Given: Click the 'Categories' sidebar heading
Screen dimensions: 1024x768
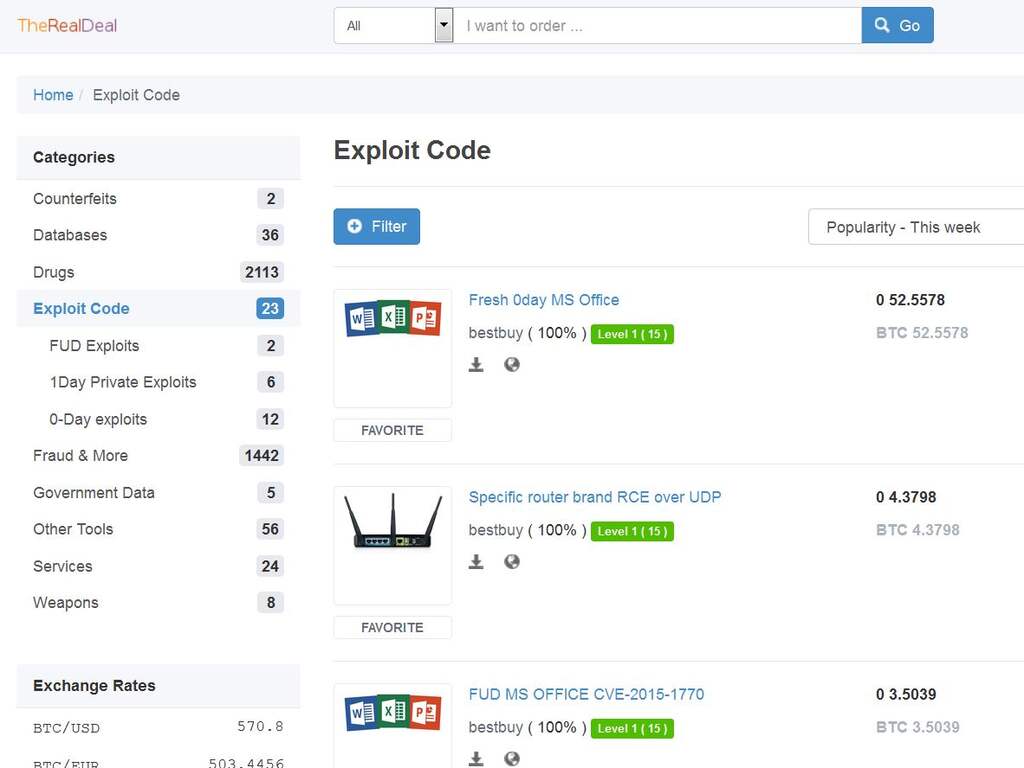Looking at the screenshot, I should point(74,157).
